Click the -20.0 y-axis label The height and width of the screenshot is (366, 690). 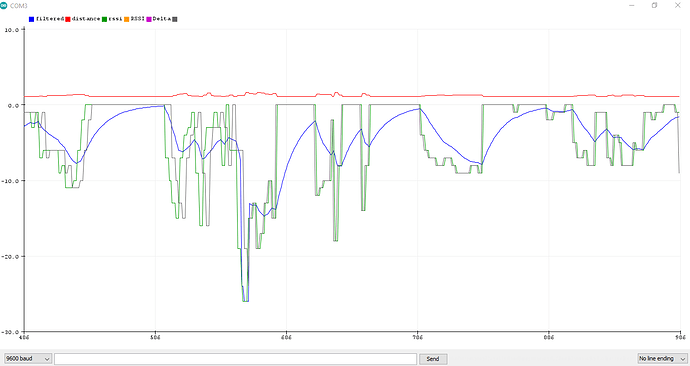(x=11, y=256)
